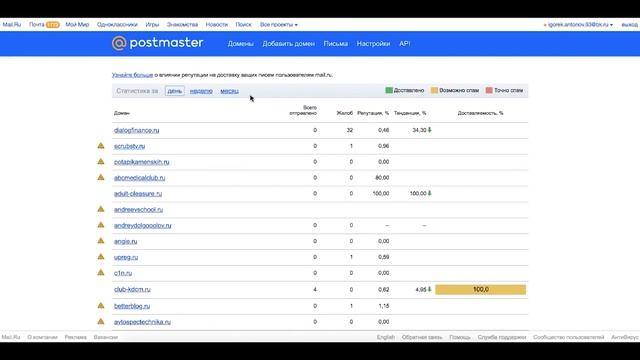Open the avtospectechnika.ru domain link
The width and height of the screenshot is (640, 360).
pos(142,322)
